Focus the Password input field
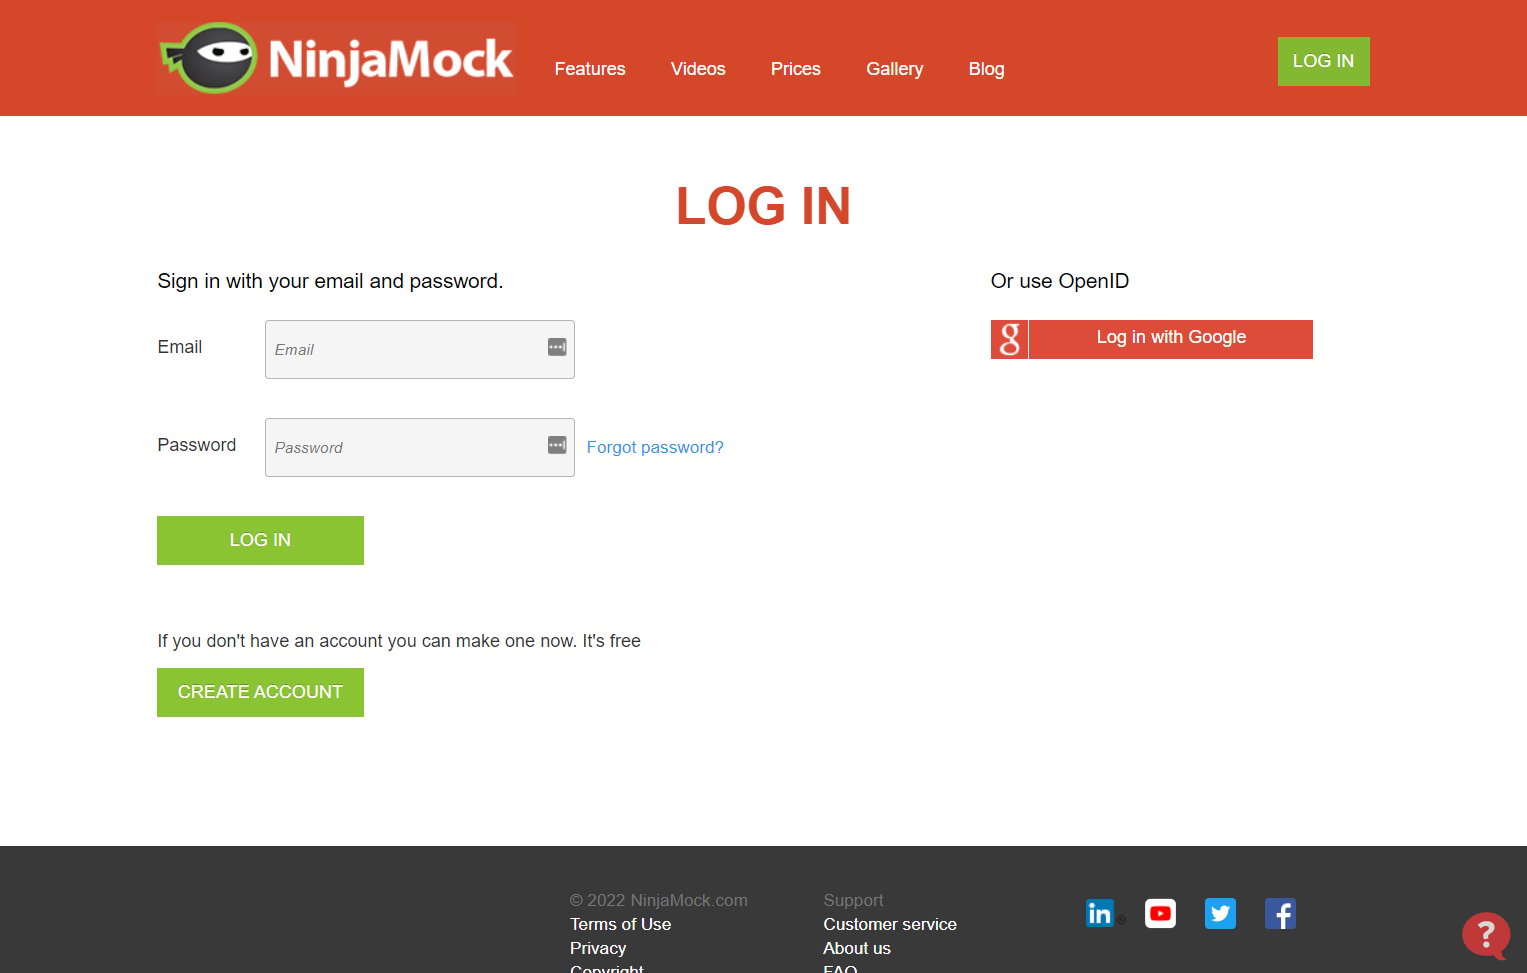 (420, 447)
